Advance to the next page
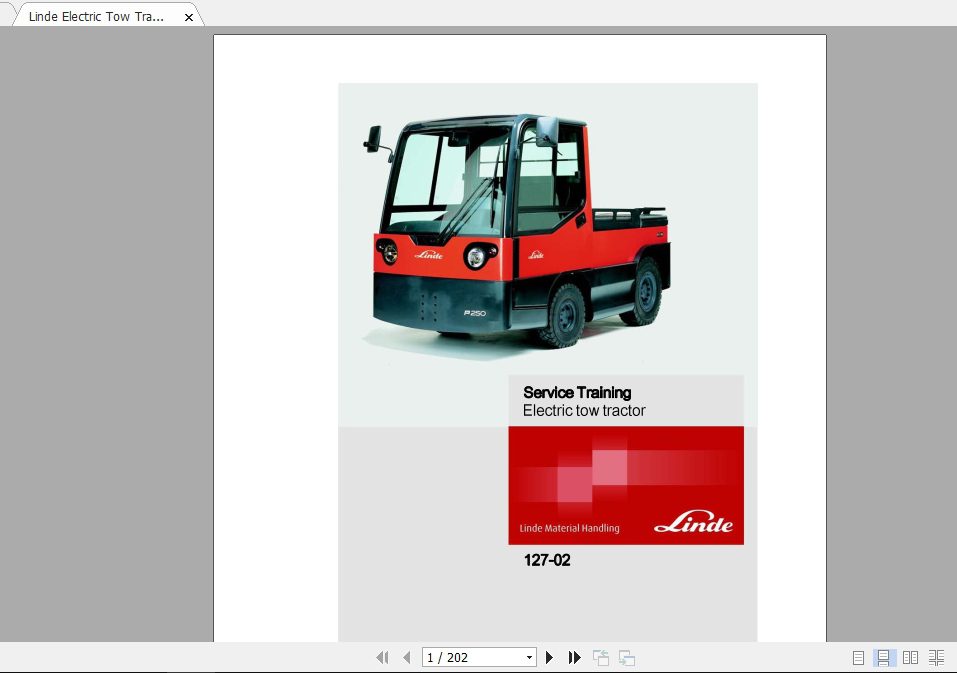Screen dimensions: 957x673 [549, 657]
